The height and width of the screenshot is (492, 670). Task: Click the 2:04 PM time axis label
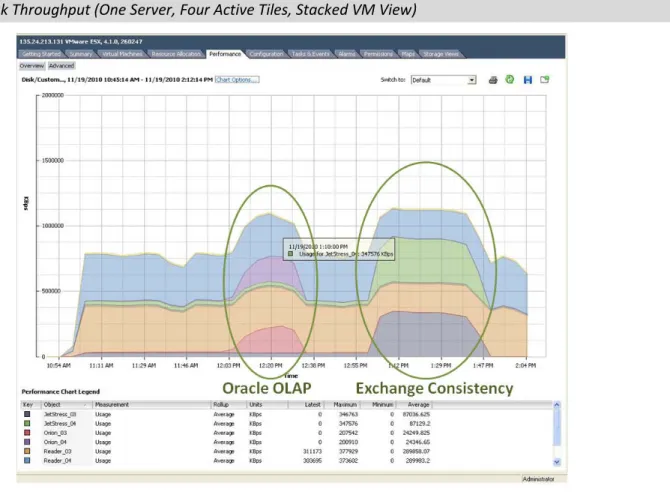pos(526,365)
